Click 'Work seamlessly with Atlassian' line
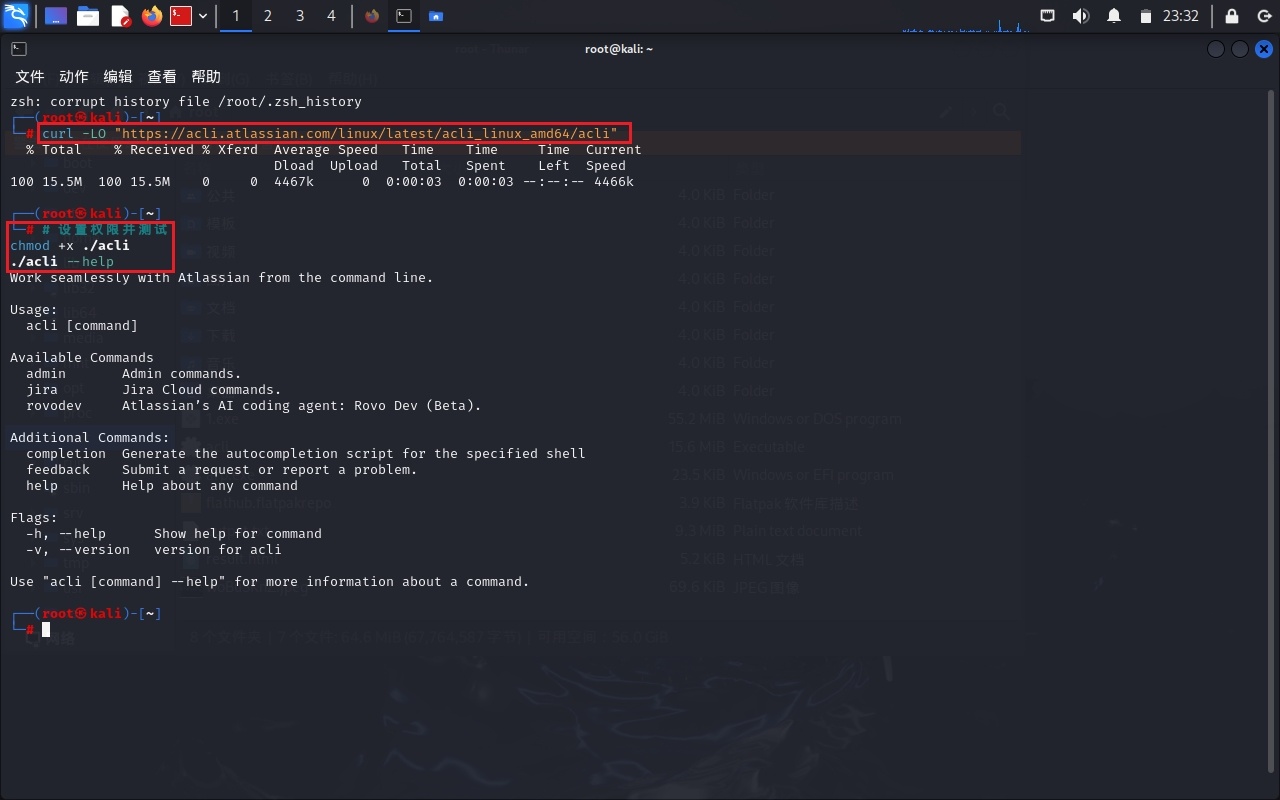Viewport: 1280px width, 800px height. coord(222,278)
